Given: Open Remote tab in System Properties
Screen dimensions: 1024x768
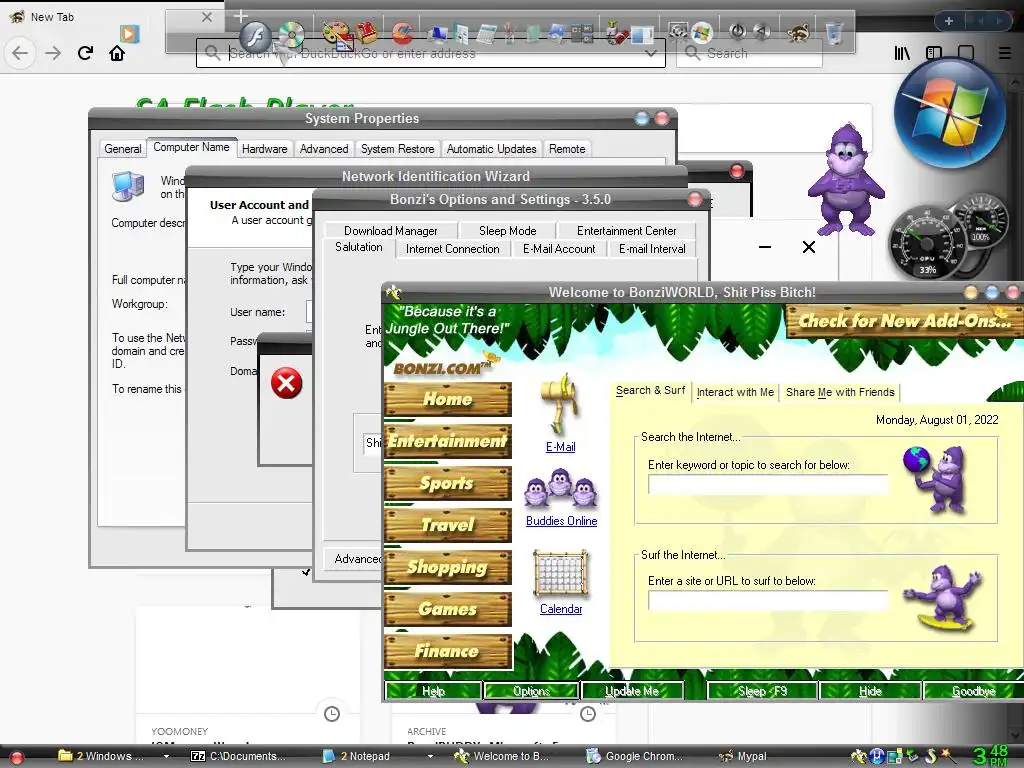Looking at the screenshot, I should pyautogui.click(x=567, y=149).
